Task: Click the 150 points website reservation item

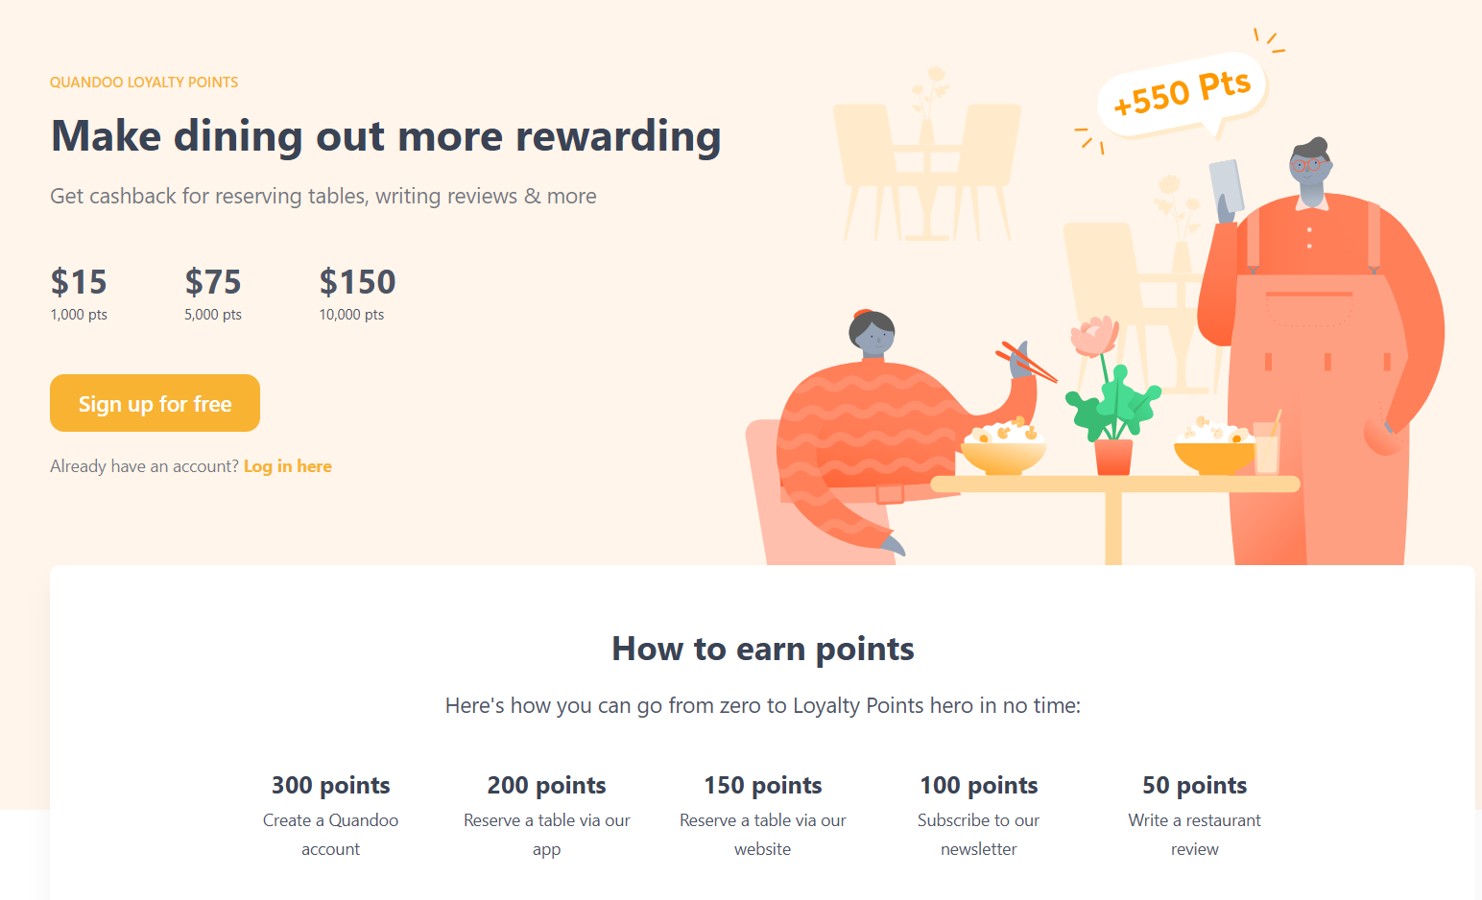Action: pyautogui.click(x=762, y=815)
